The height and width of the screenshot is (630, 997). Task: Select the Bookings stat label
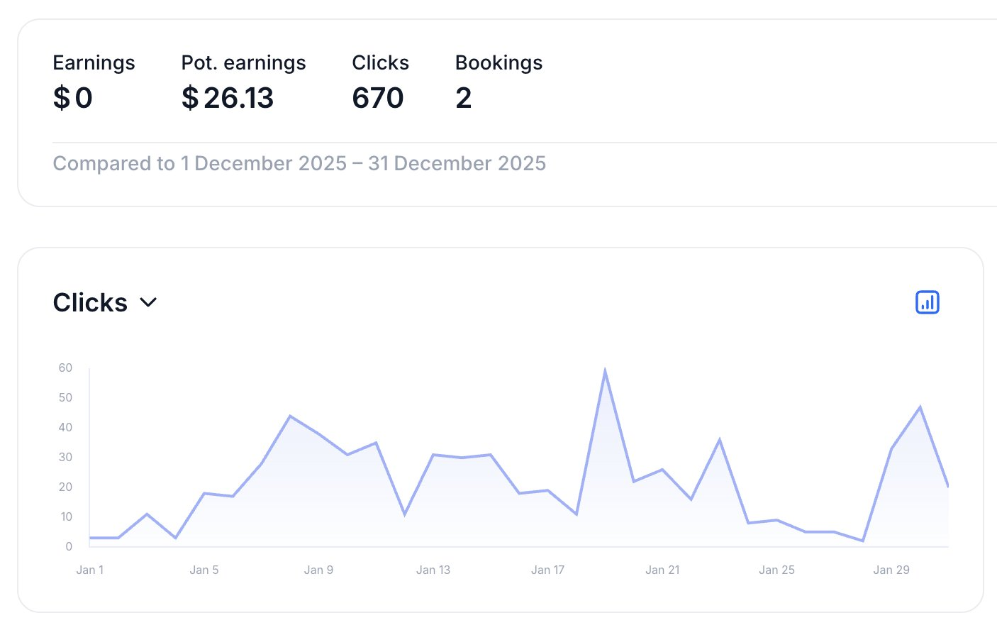click(x=498, y=62)
